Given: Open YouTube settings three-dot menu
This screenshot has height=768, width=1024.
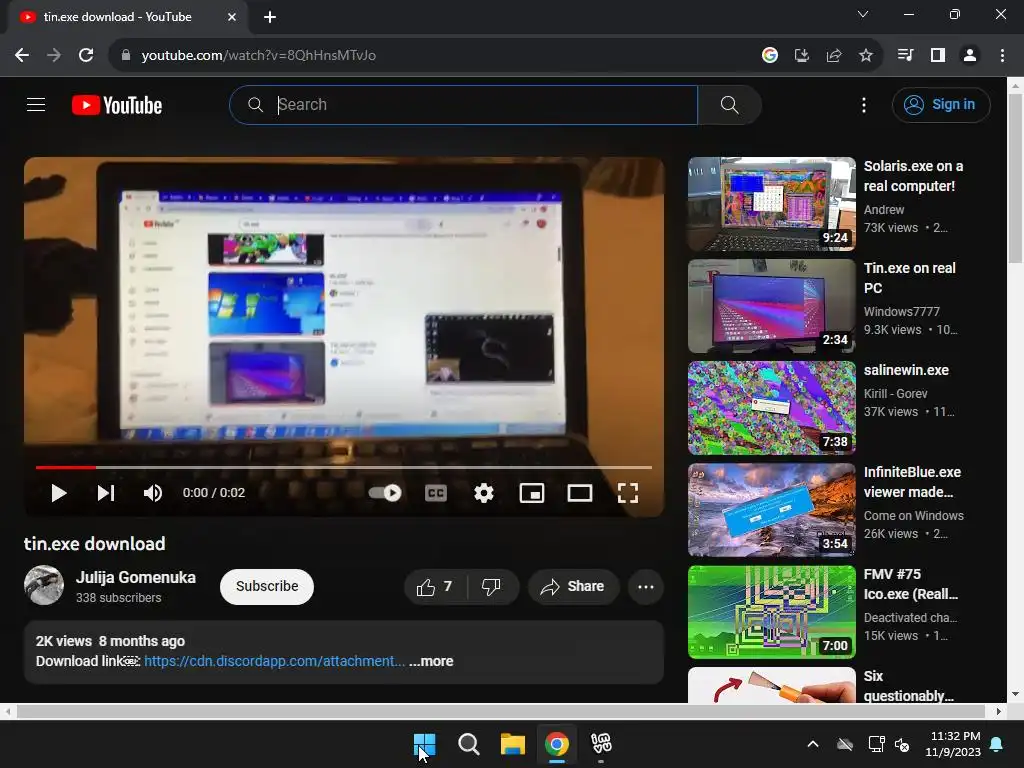Looking at the screenshot, I should tap(863, 104).
